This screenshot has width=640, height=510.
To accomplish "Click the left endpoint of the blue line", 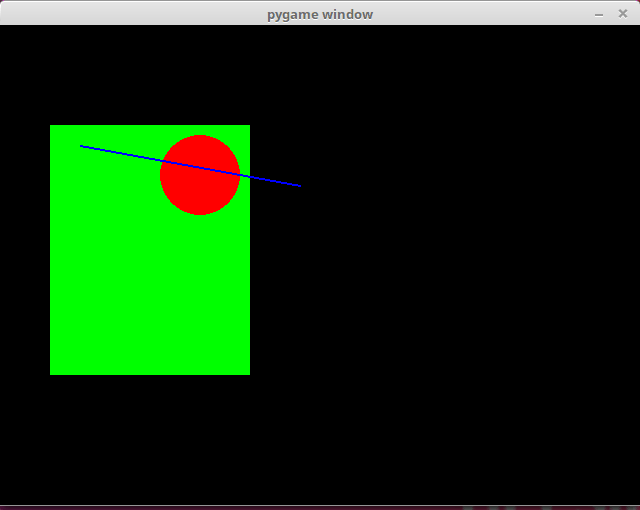I will (81, 146).
